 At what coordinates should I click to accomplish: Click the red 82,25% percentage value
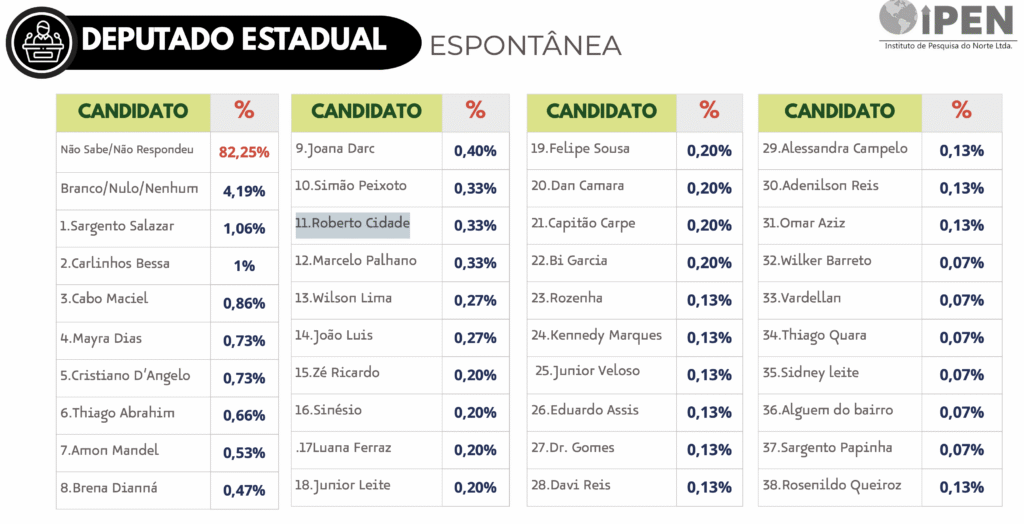pyautogui.click(x=244, y=152)
